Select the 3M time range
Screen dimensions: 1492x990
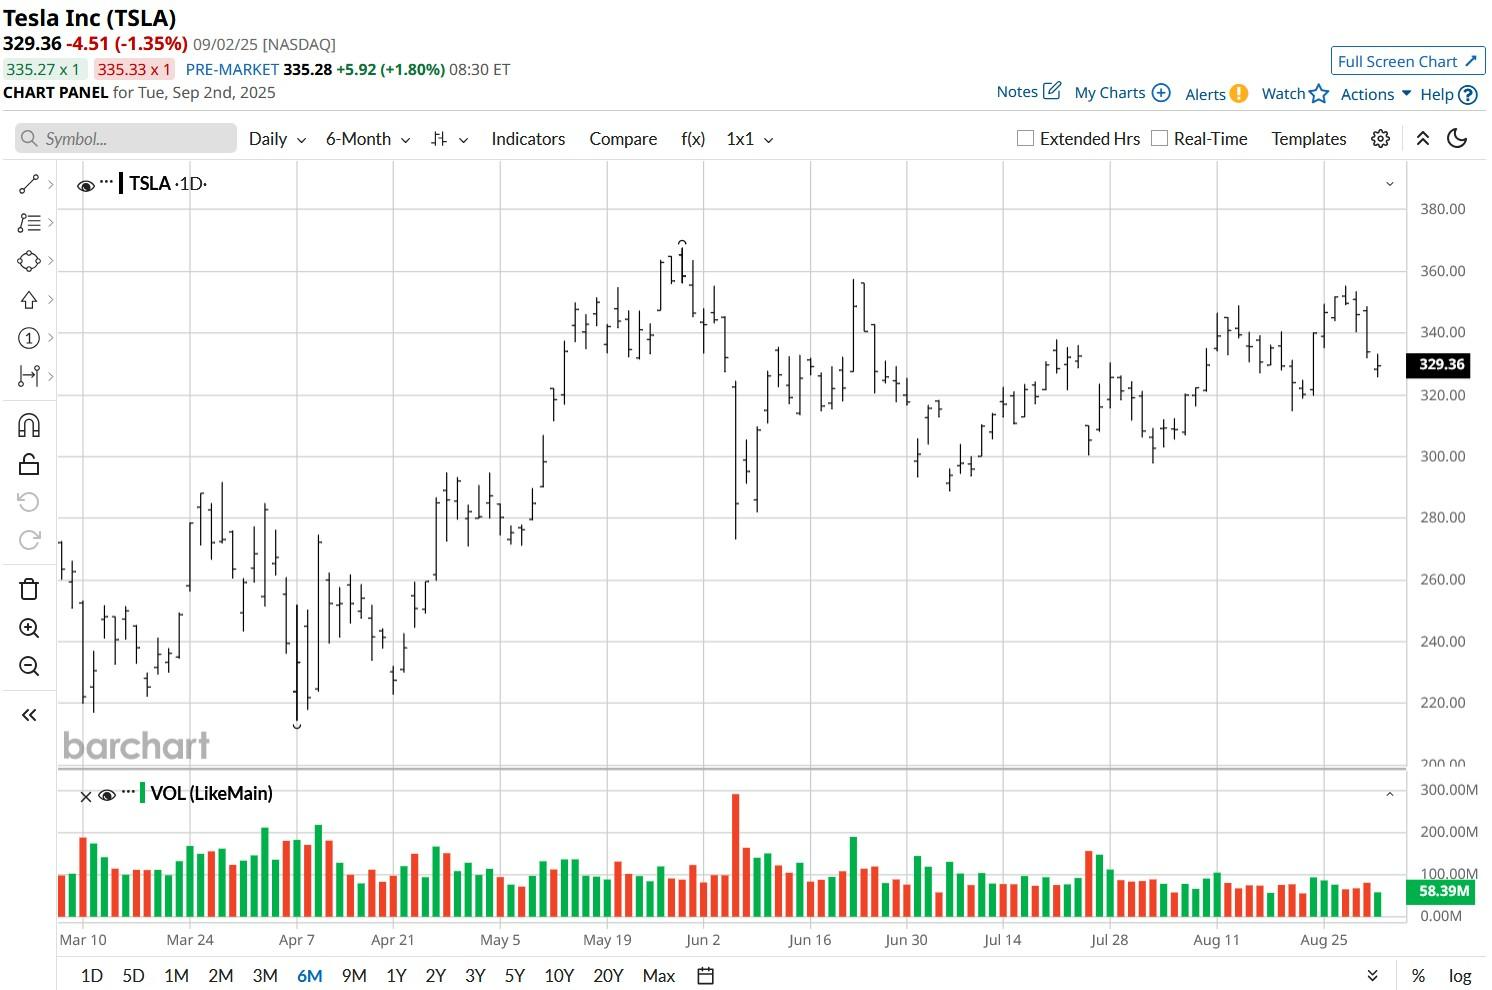coord(265,975)
